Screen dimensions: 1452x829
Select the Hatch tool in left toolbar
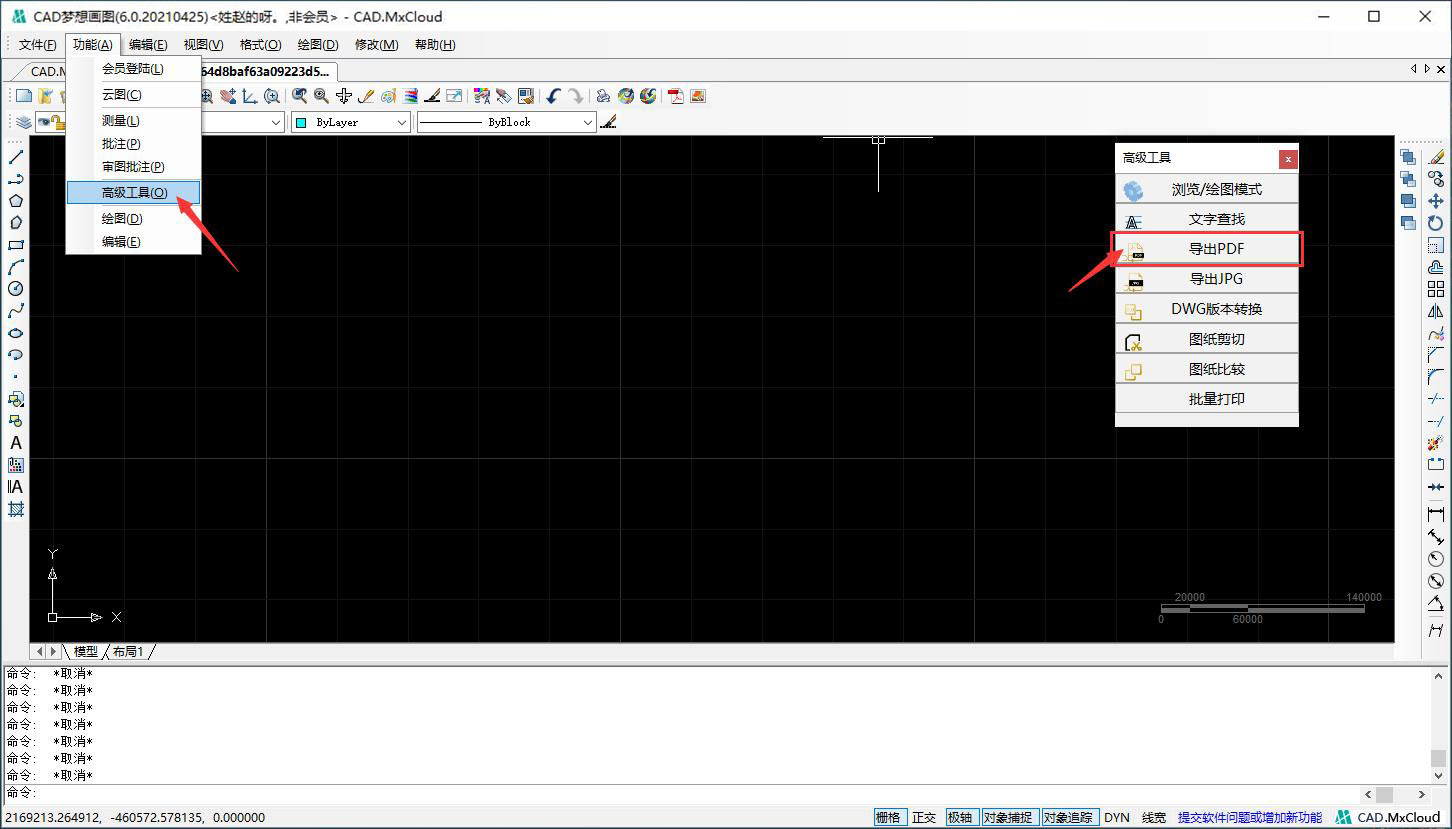[16, 509]
